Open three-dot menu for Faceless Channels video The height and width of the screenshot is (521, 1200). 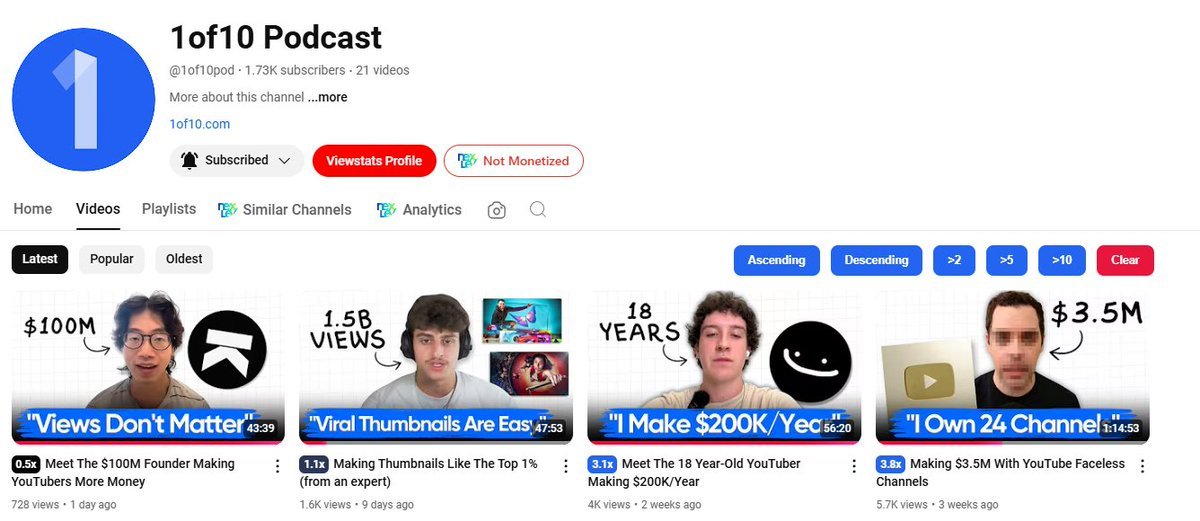click(1142, 466)
